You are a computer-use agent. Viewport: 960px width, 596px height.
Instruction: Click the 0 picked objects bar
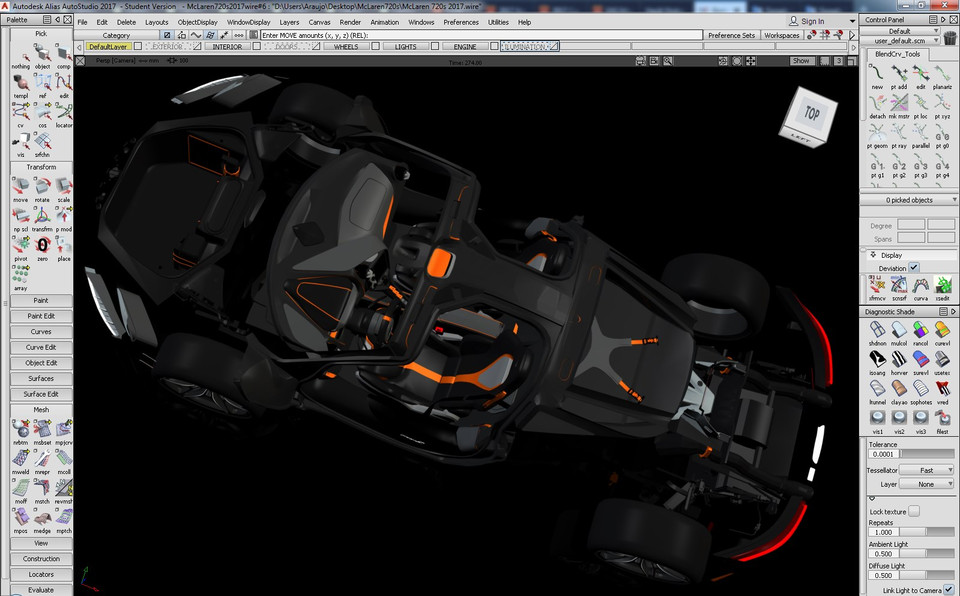(x=908, y=199)
